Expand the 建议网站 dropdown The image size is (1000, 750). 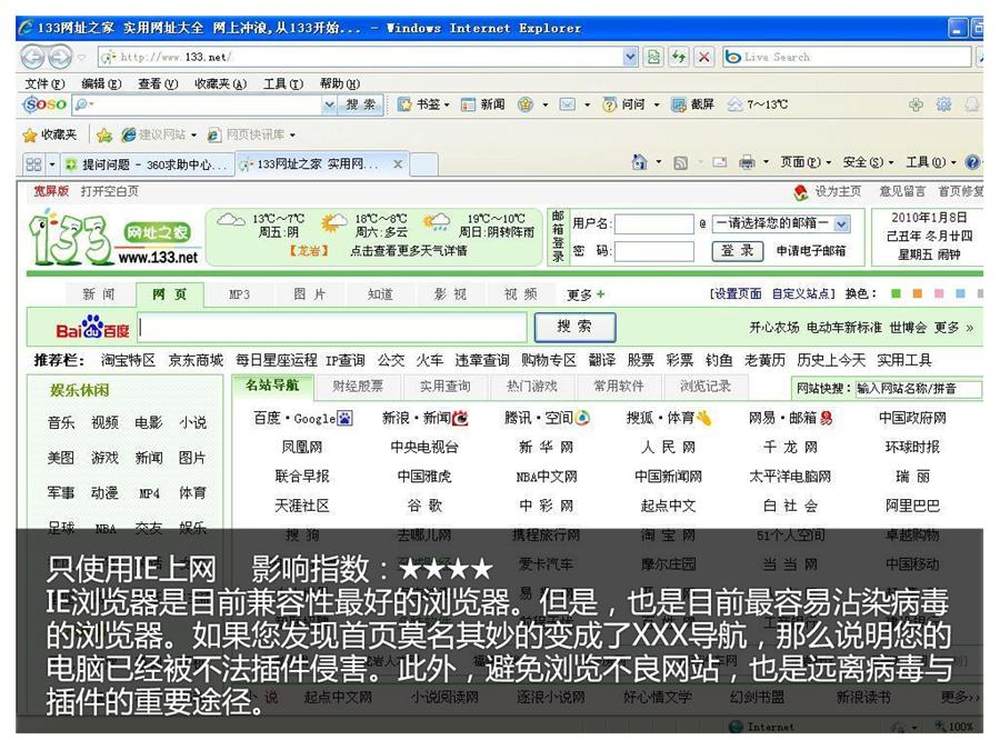[193, 135]
